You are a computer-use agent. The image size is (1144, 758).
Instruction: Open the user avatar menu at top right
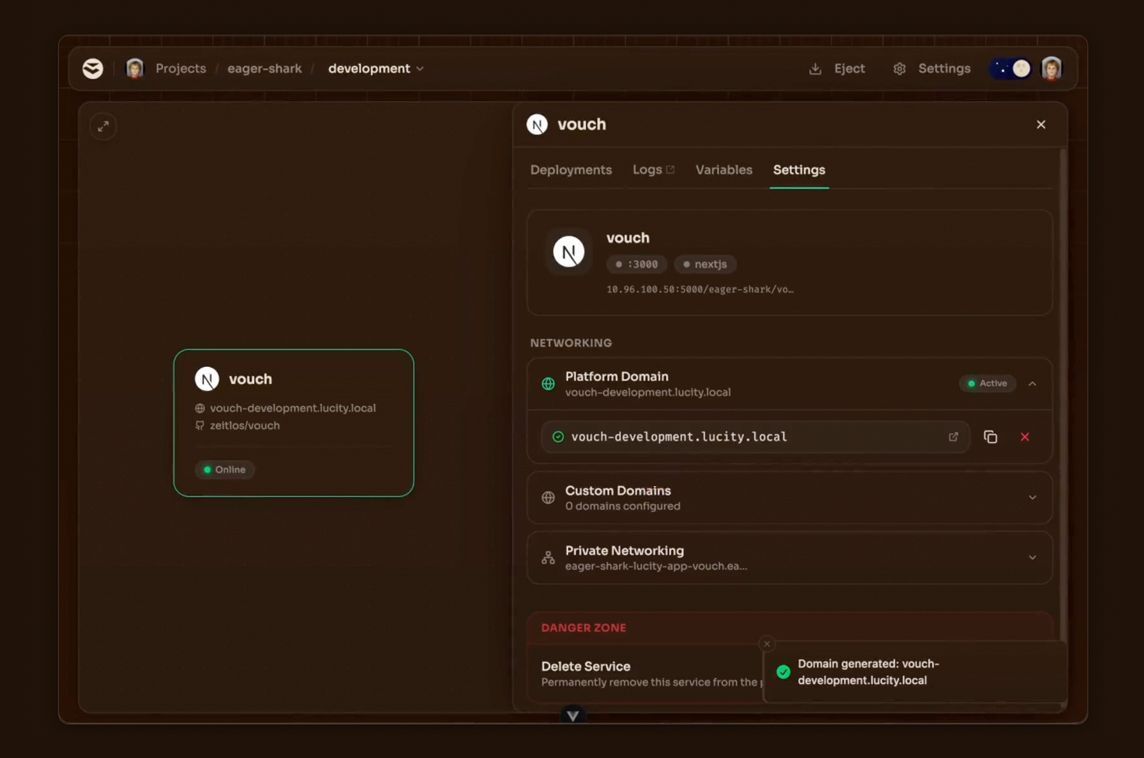click(1051, 69)
